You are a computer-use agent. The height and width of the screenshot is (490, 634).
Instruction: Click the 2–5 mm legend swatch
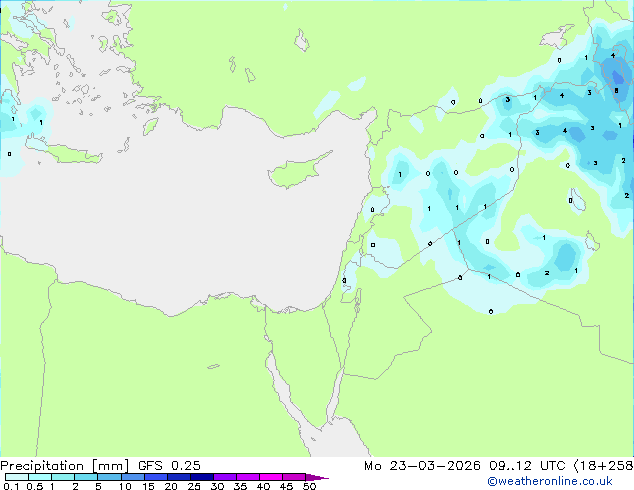point(86,477)
